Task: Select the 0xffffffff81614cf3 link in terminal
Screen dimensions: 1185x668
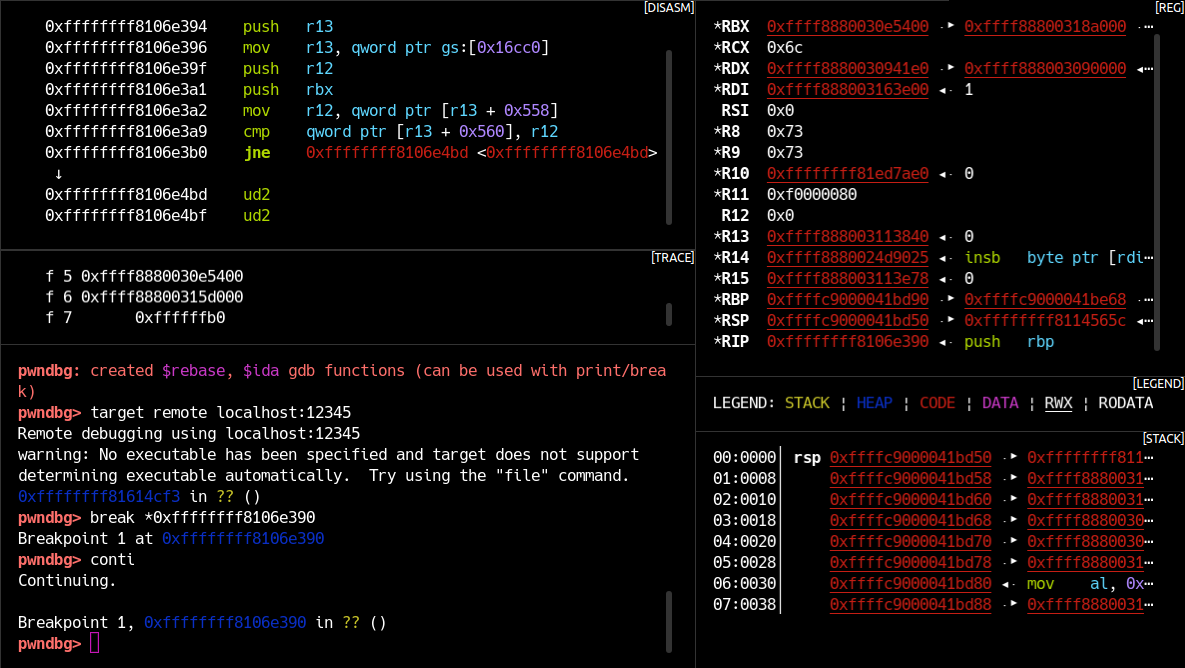Action: point(98,496)
